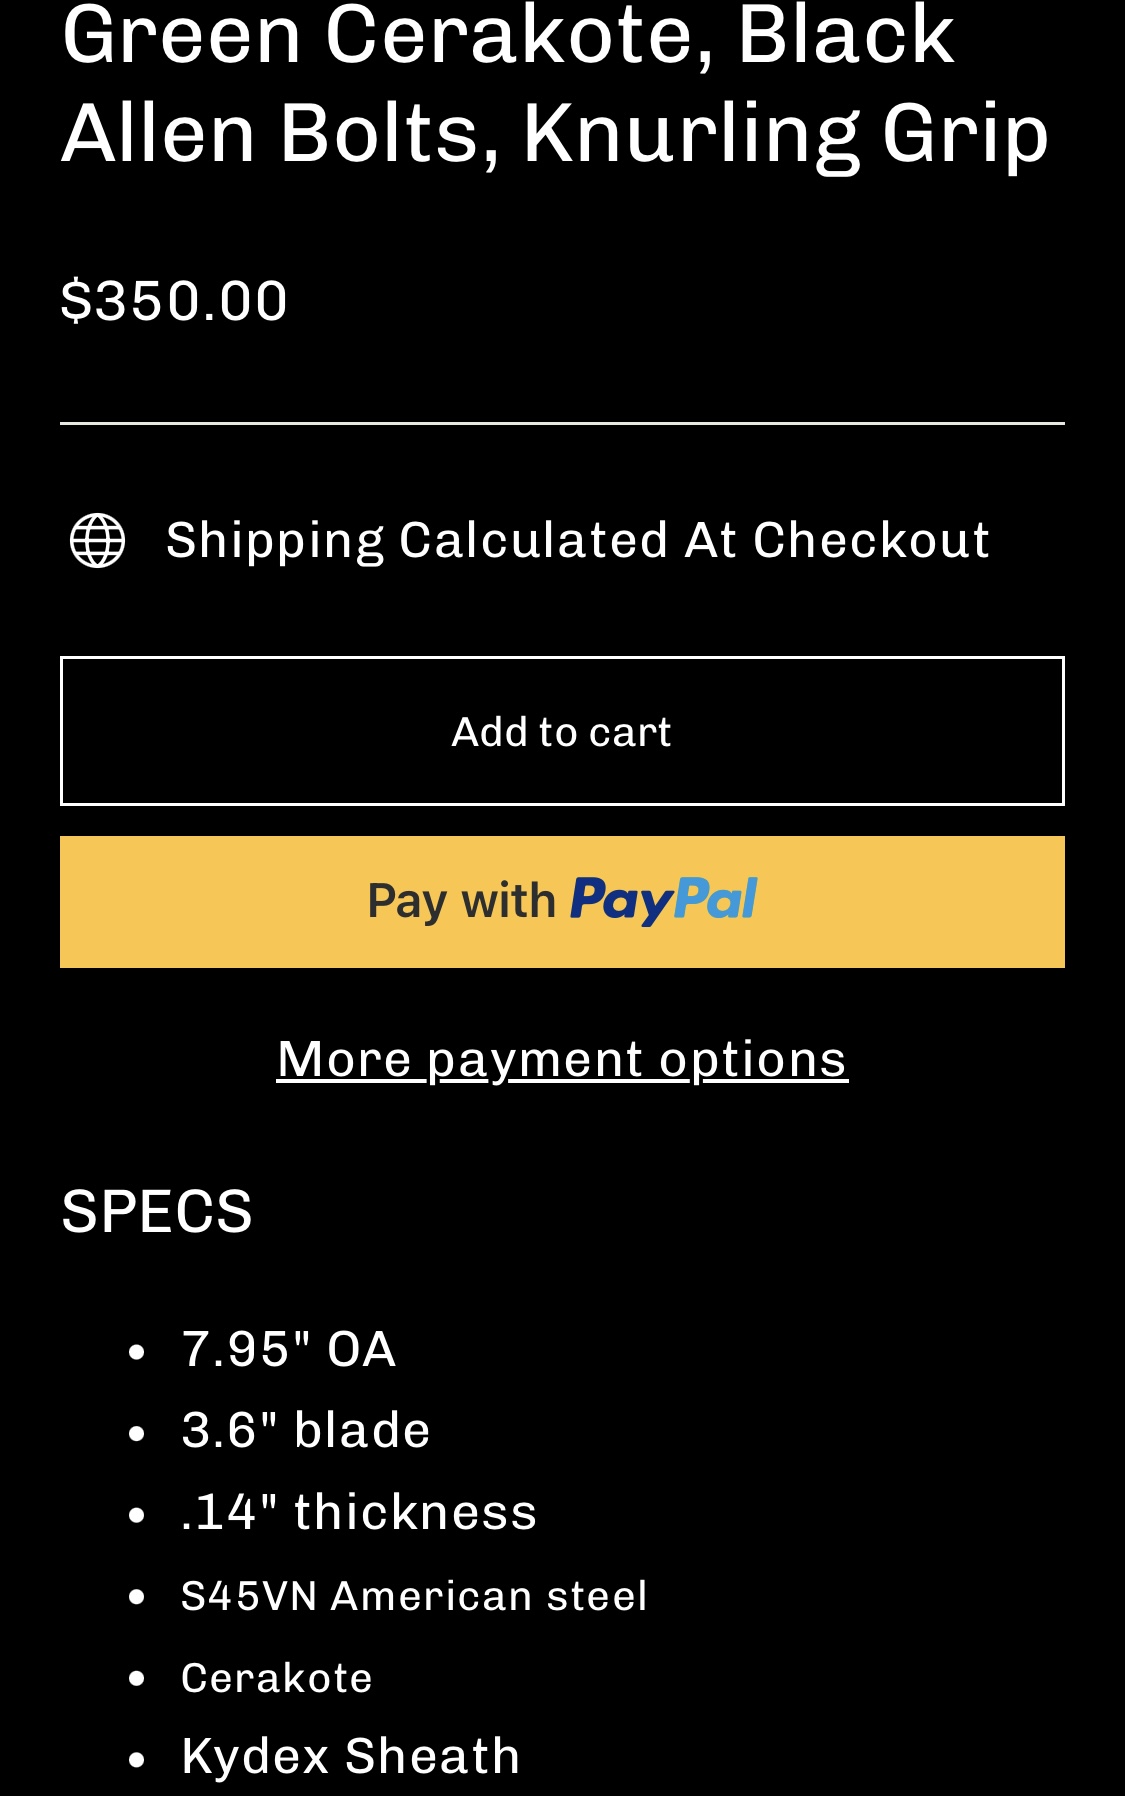Click the divider line below the price

coord(562,424)
